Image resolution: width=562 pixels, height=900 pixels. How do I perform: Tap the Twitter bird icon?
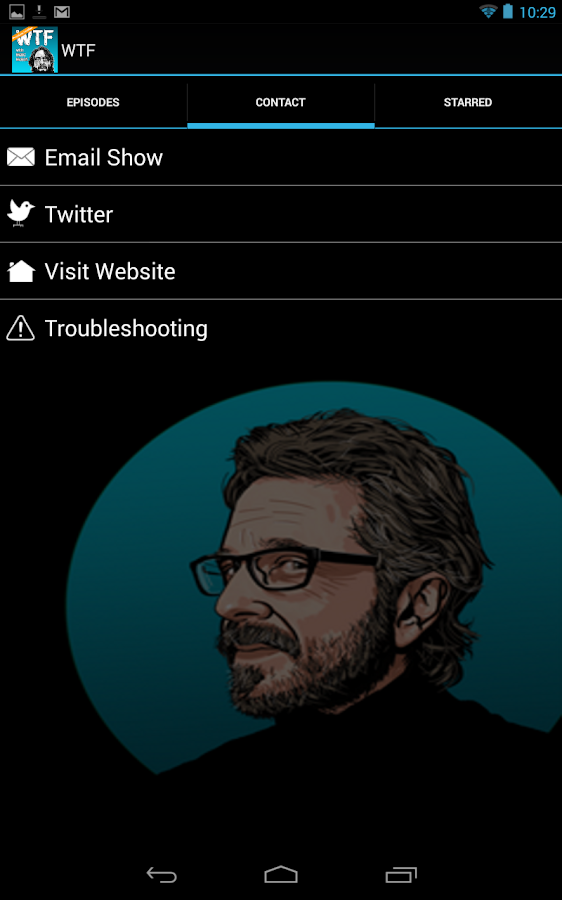21,214
